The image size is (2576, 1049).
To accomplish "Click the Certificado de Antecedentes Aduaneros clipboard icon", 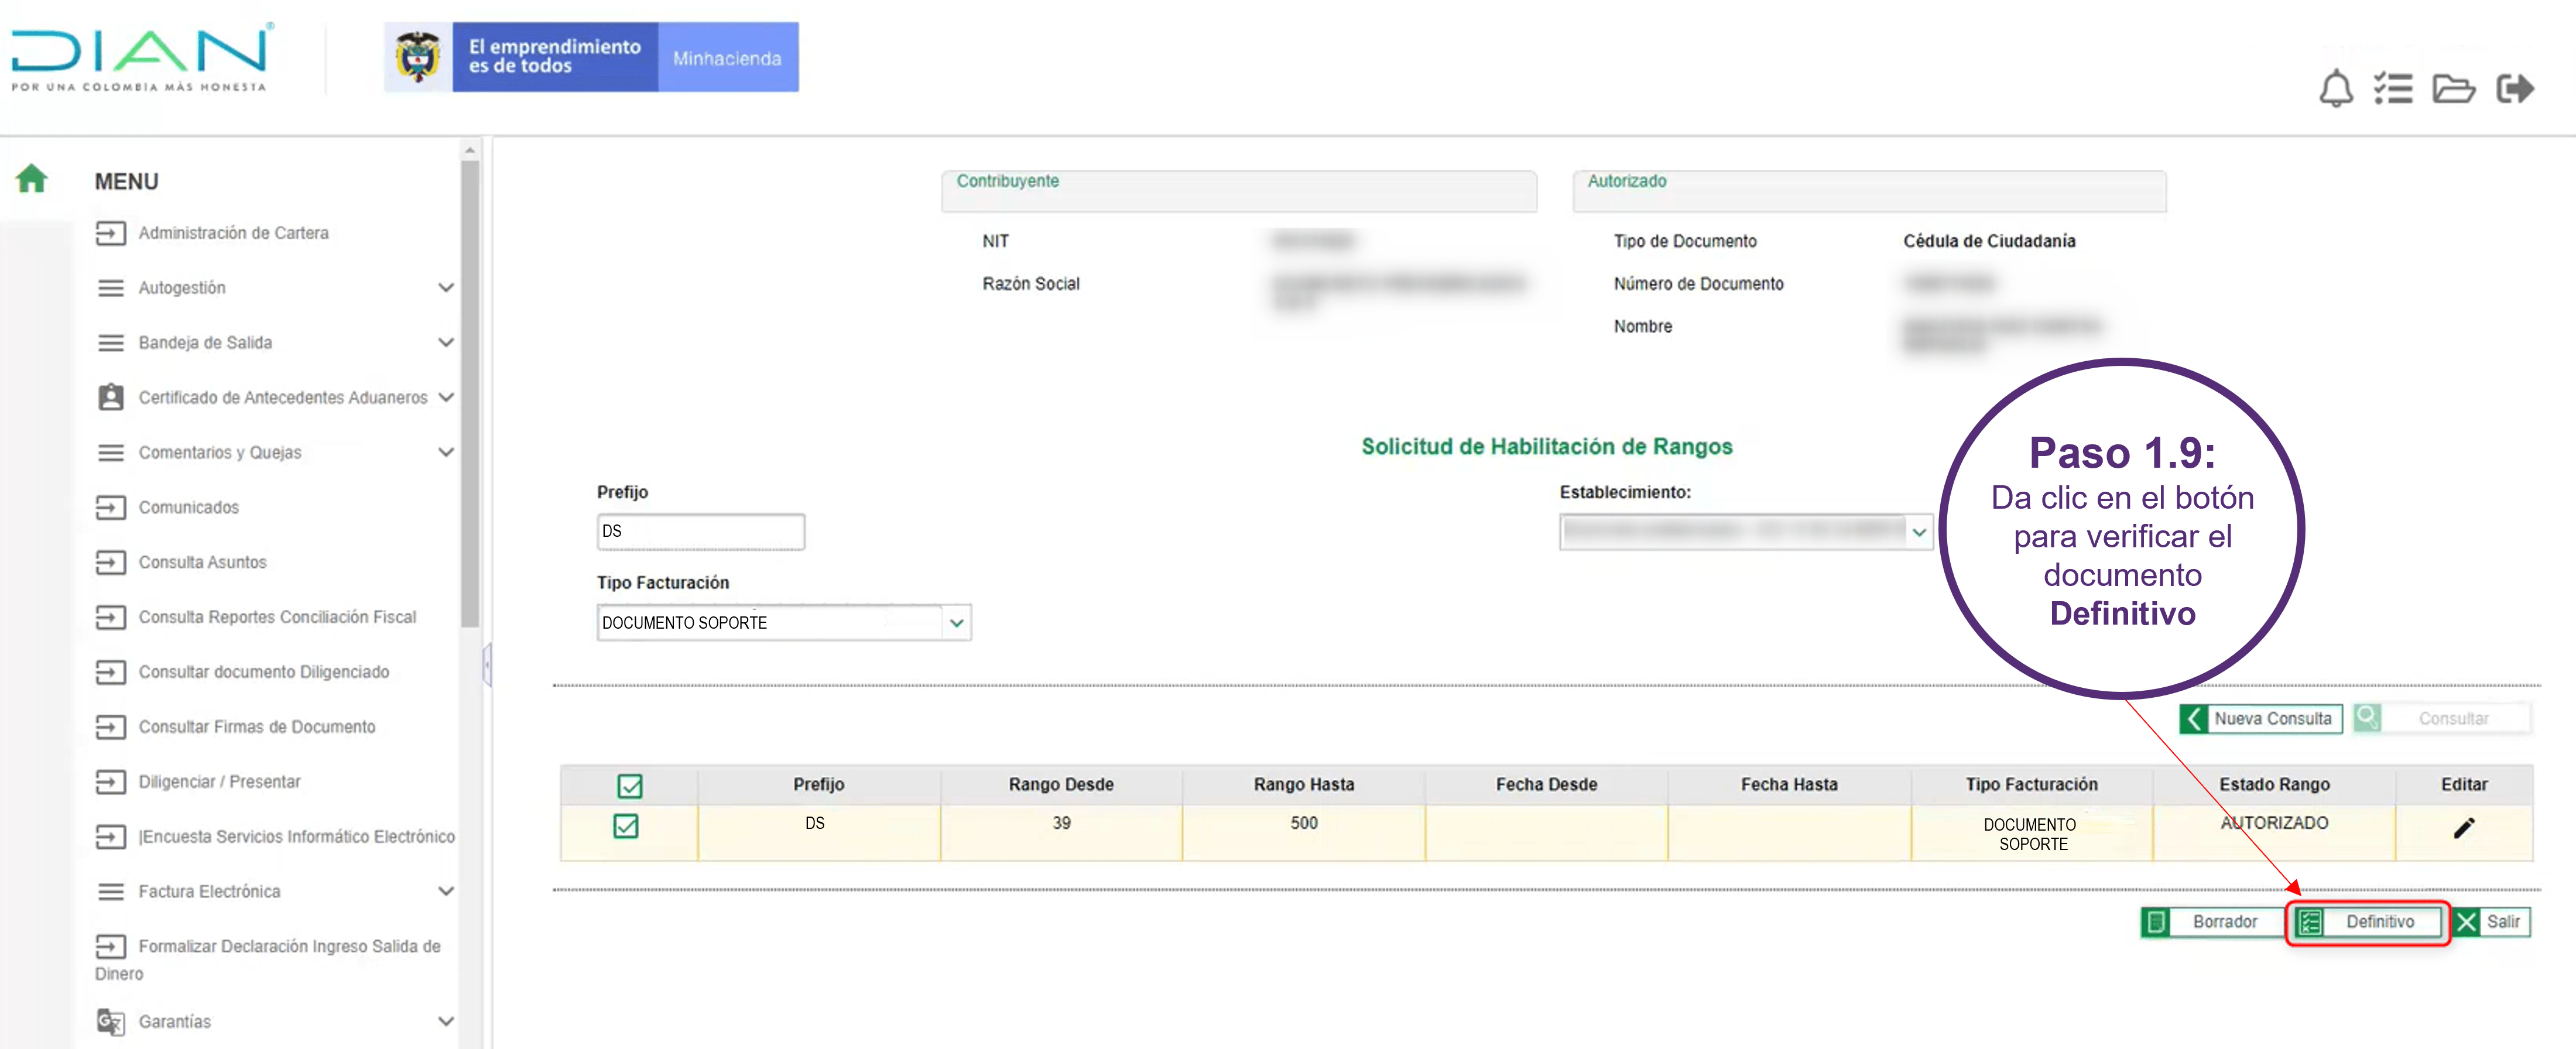I will click(110, 397).
